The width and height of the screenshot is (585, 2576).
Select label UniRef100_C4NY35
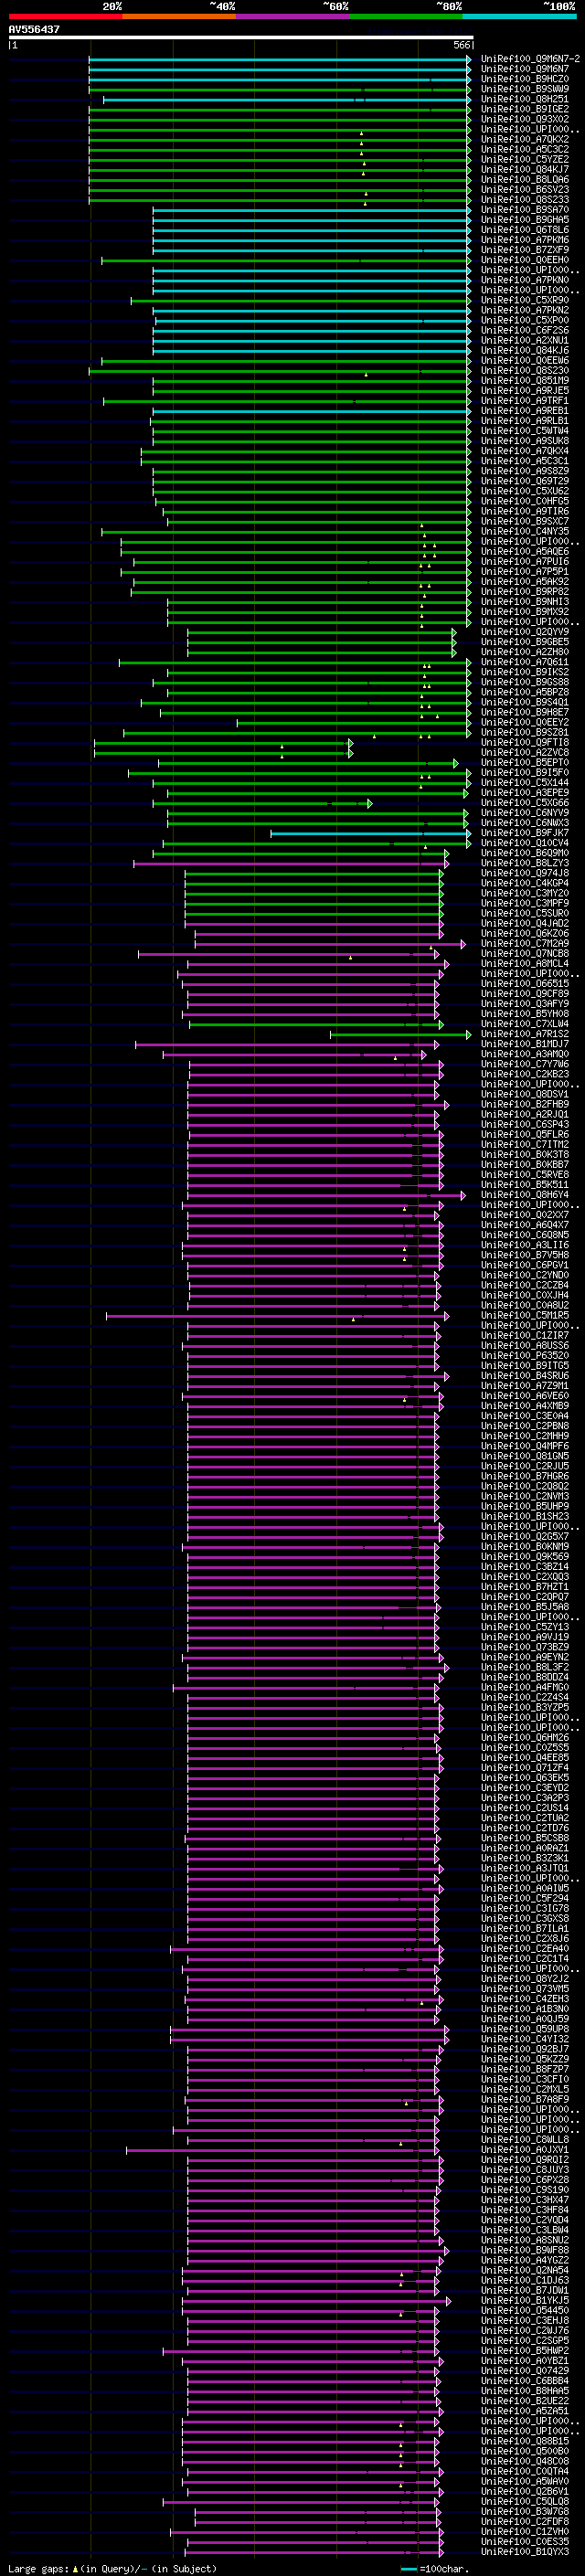(x=525, y=531)
